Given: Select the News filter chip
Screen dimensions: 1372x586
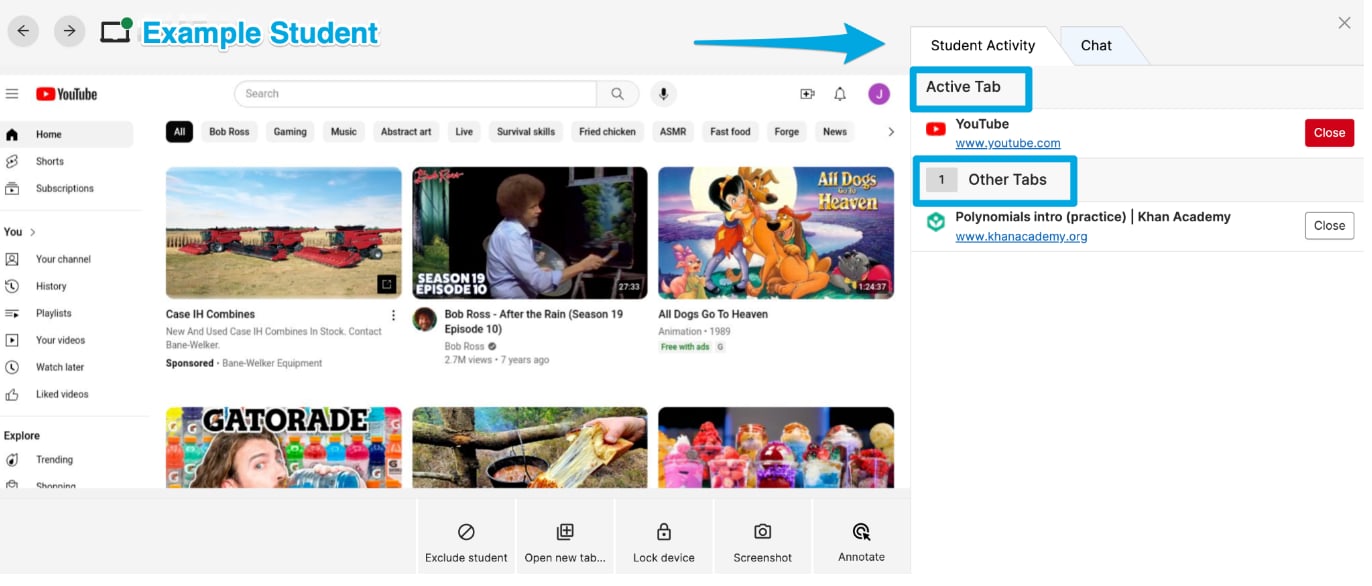Looking at the screenshot, I should (x=835, y=131).
